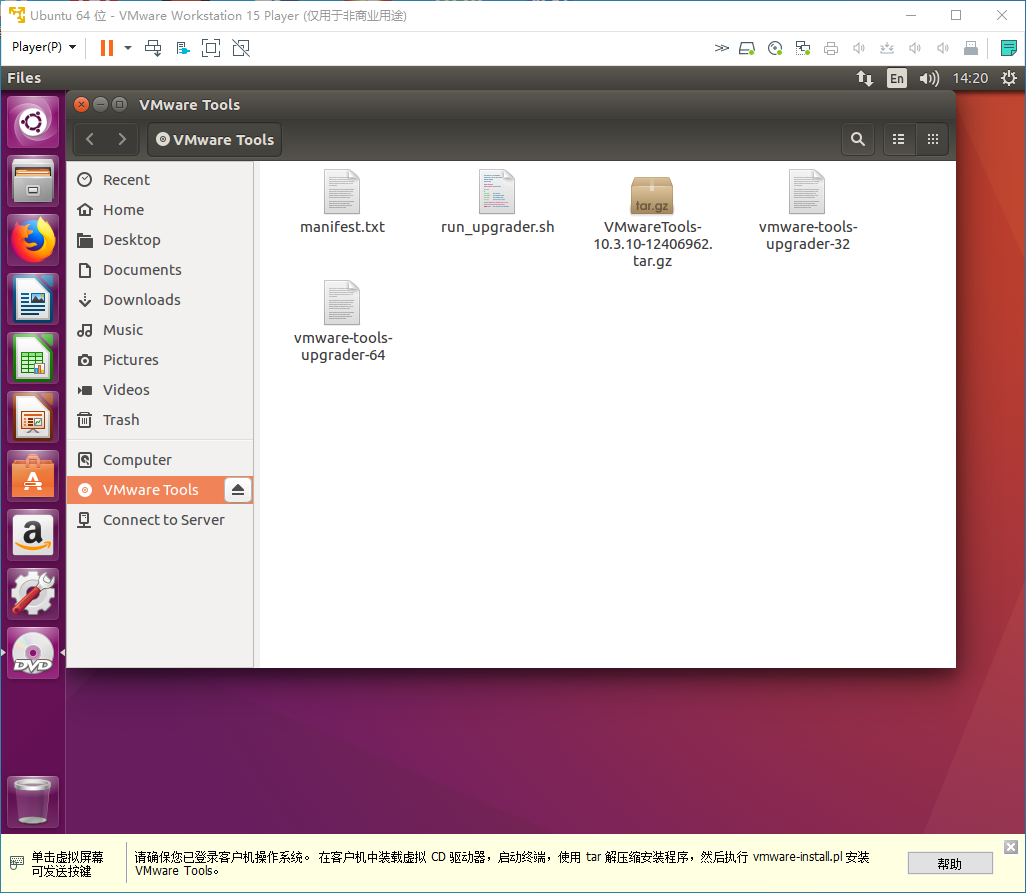1026x893 pixels.
Task: Click the hard disk device icon
Action: tap(747, 48)
